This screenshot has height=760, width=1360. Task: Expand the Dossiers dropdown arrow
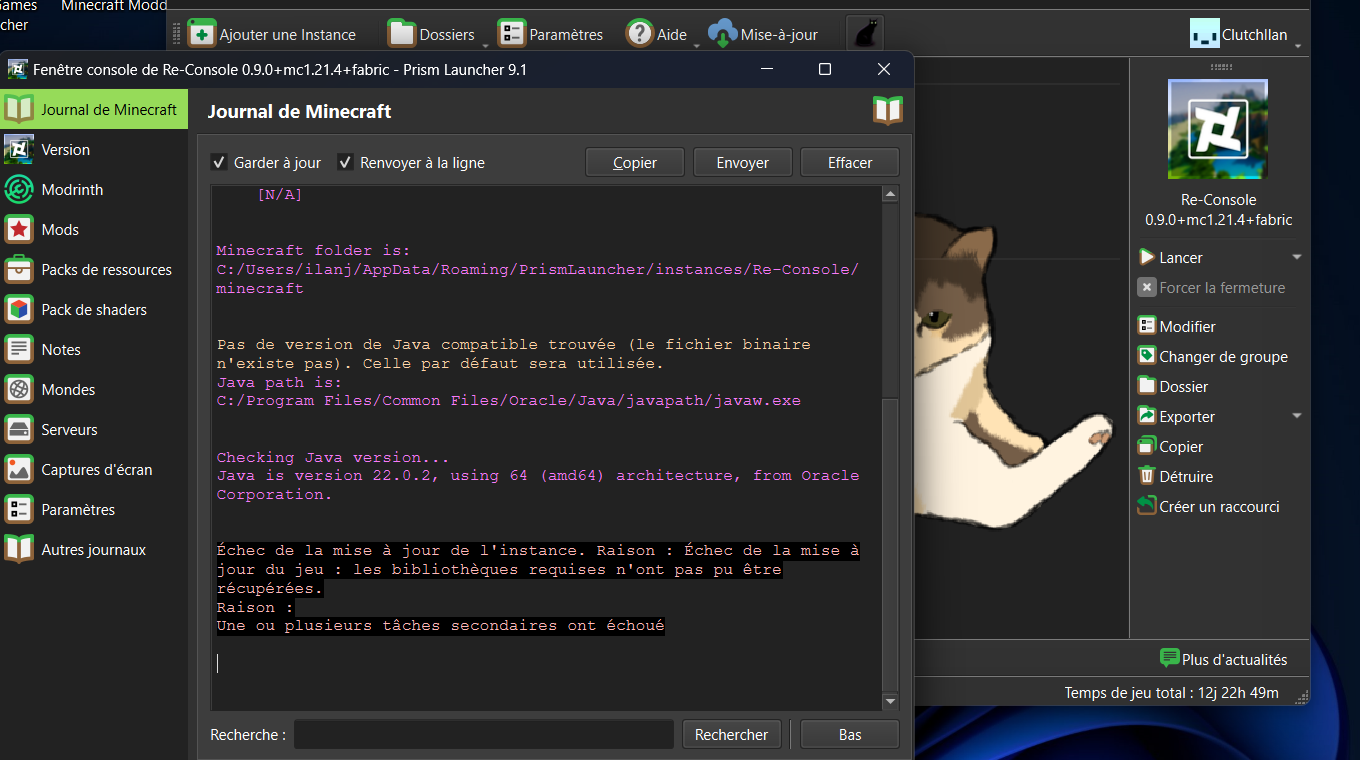485,45
